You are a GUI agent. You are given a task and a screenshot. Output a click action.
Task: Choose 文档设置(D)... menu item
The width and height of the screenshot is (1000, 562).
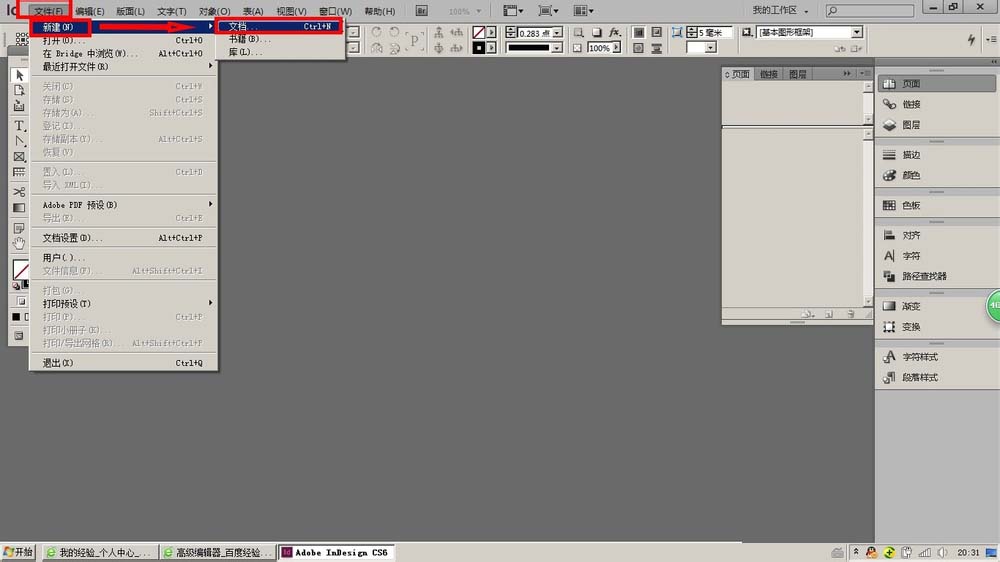(123, 238)
